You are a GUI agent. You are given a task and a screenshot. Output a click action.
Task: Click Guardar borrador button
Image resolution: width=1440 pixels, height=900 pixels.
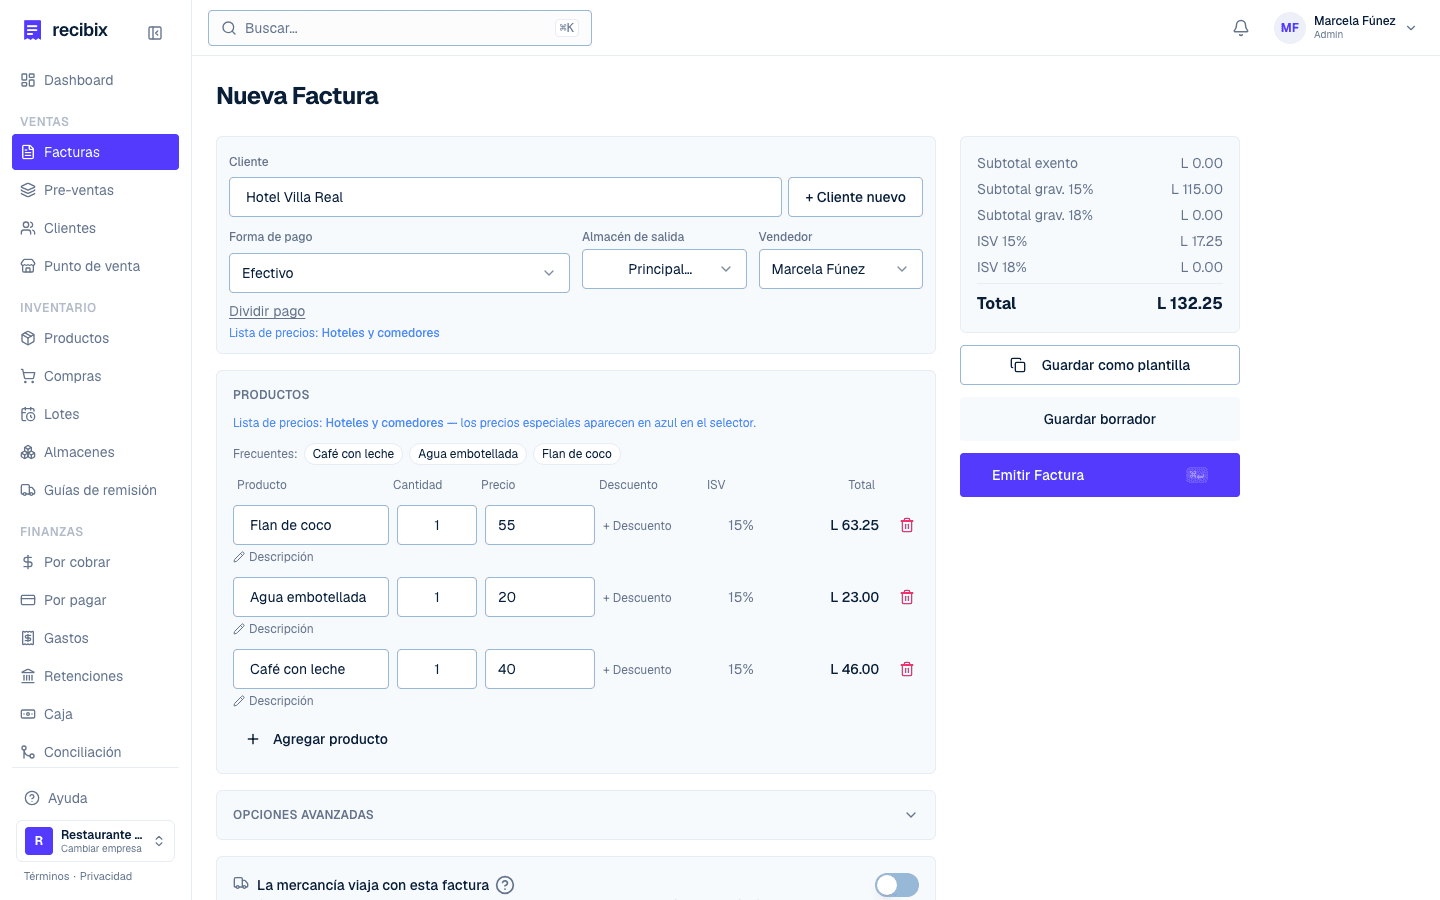coord(1100,419)
